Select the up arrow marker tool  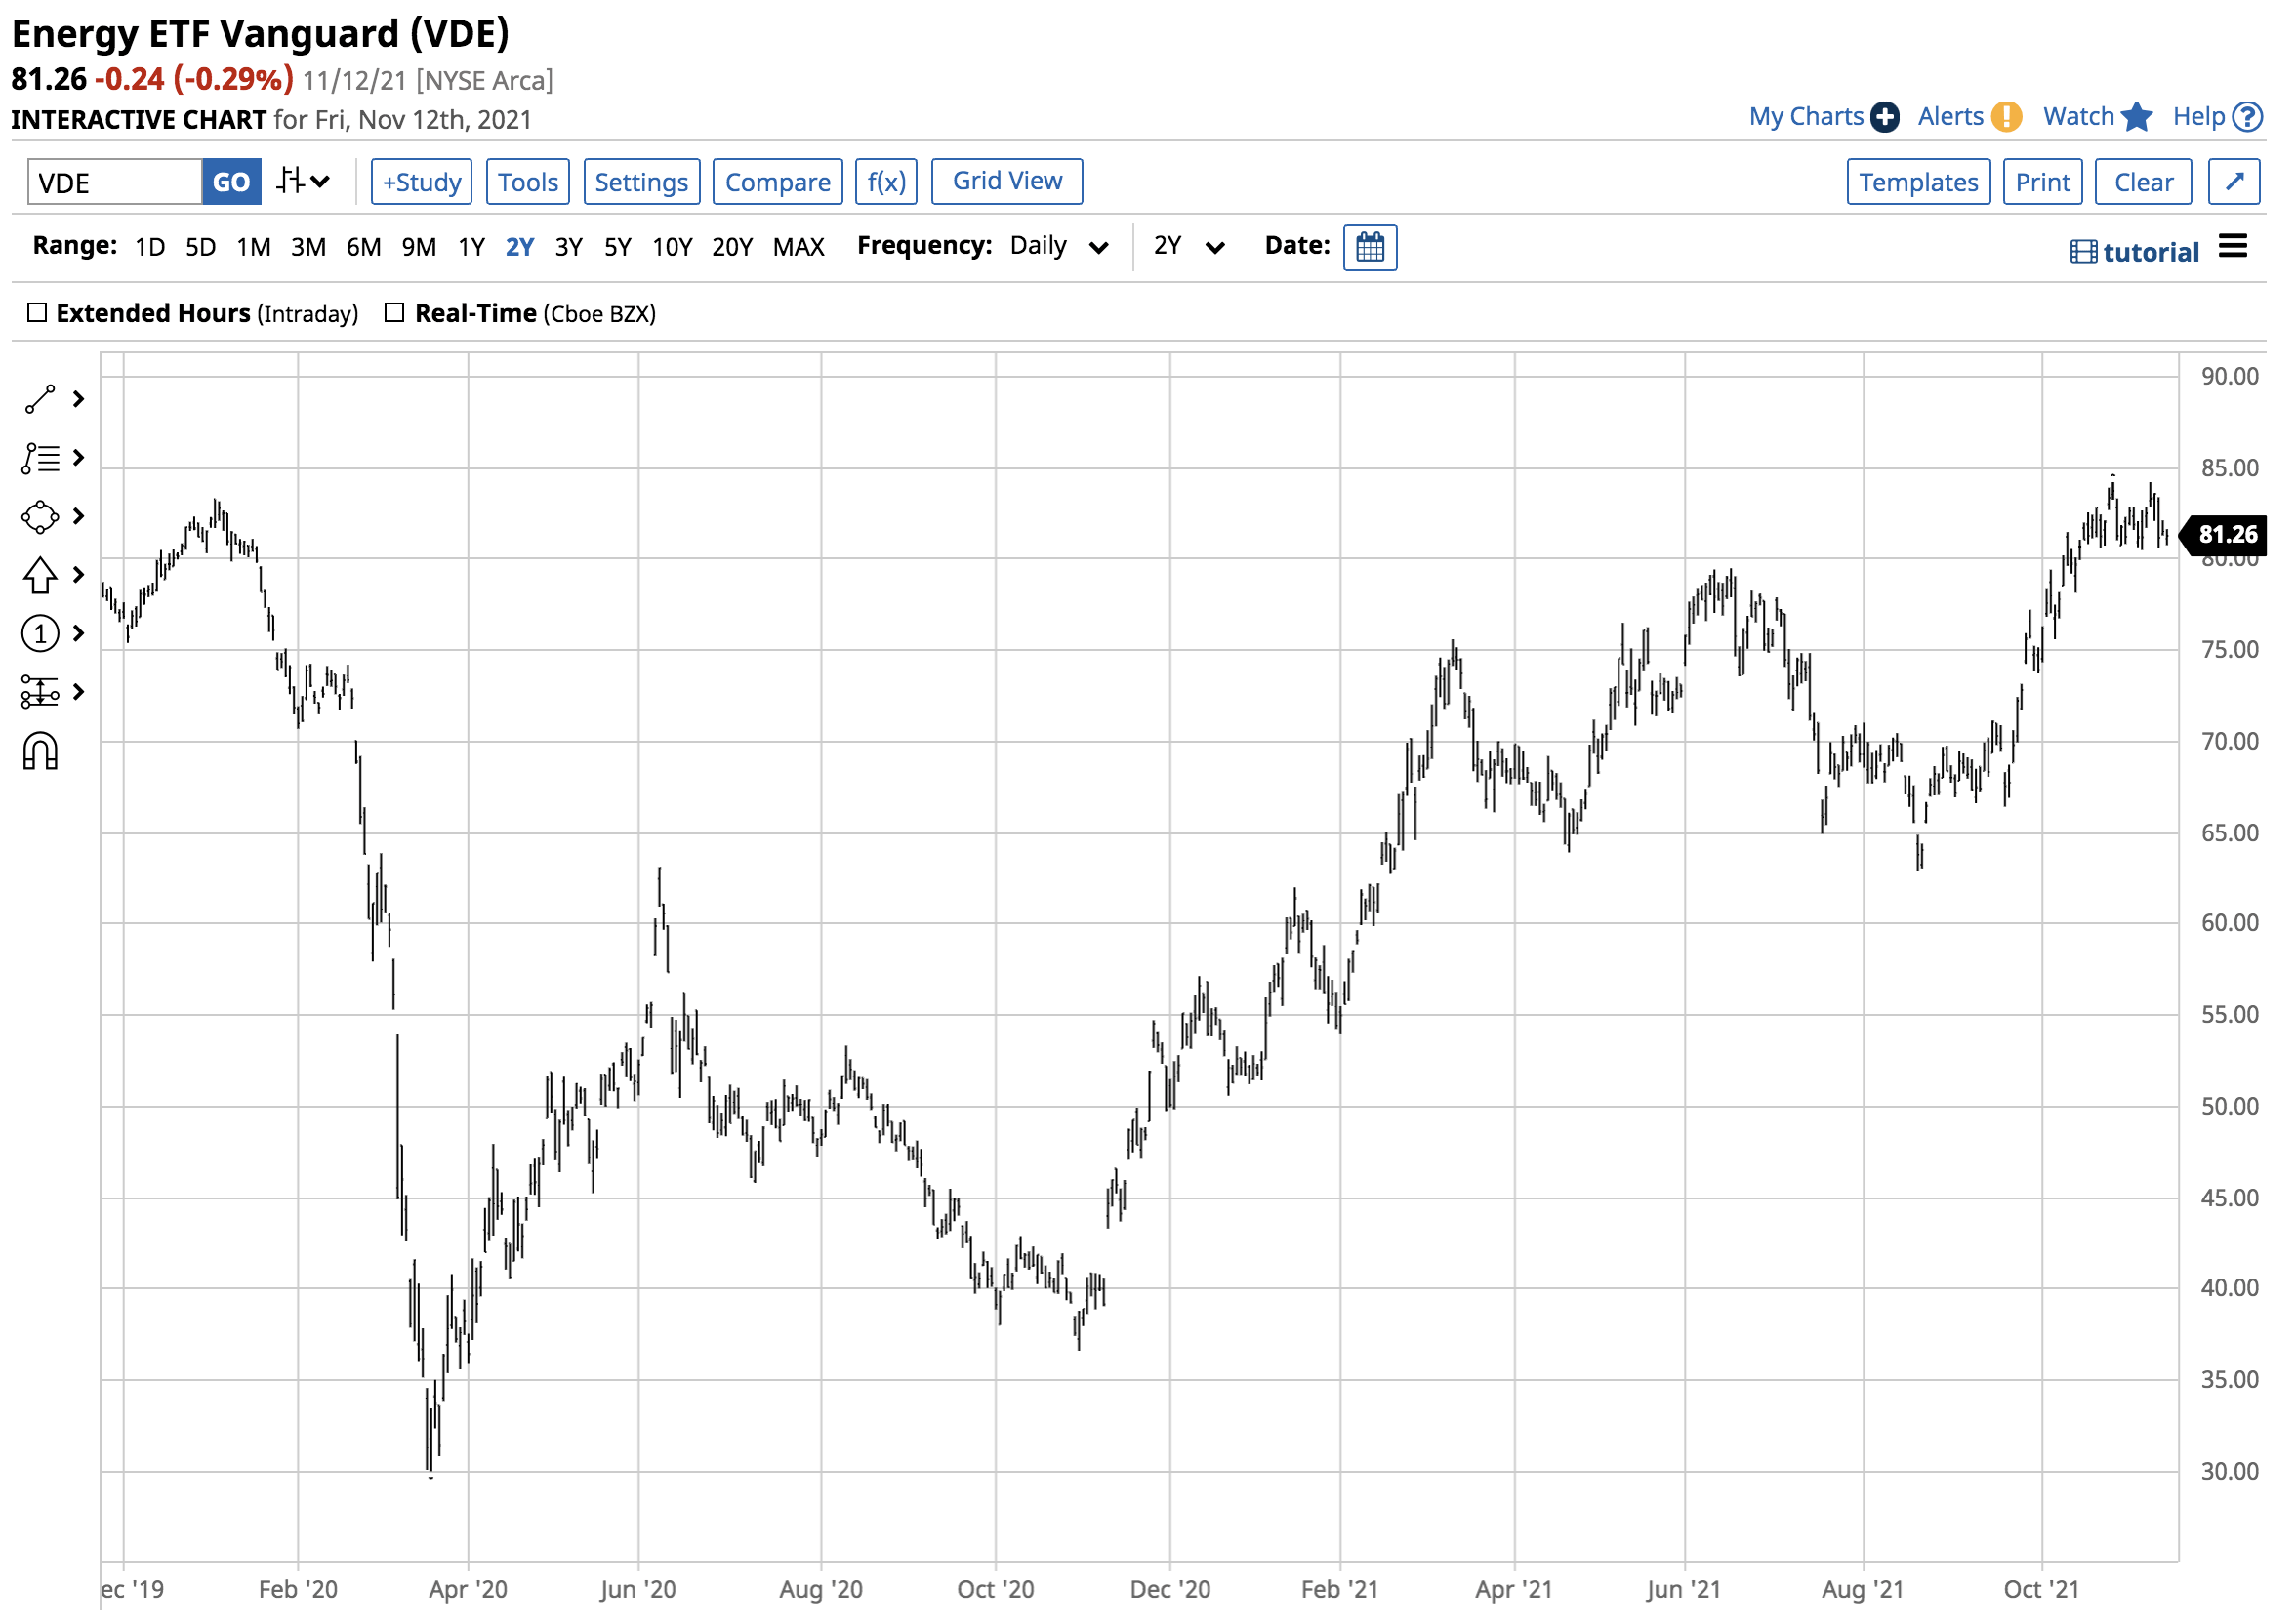[x=40, y=576]
